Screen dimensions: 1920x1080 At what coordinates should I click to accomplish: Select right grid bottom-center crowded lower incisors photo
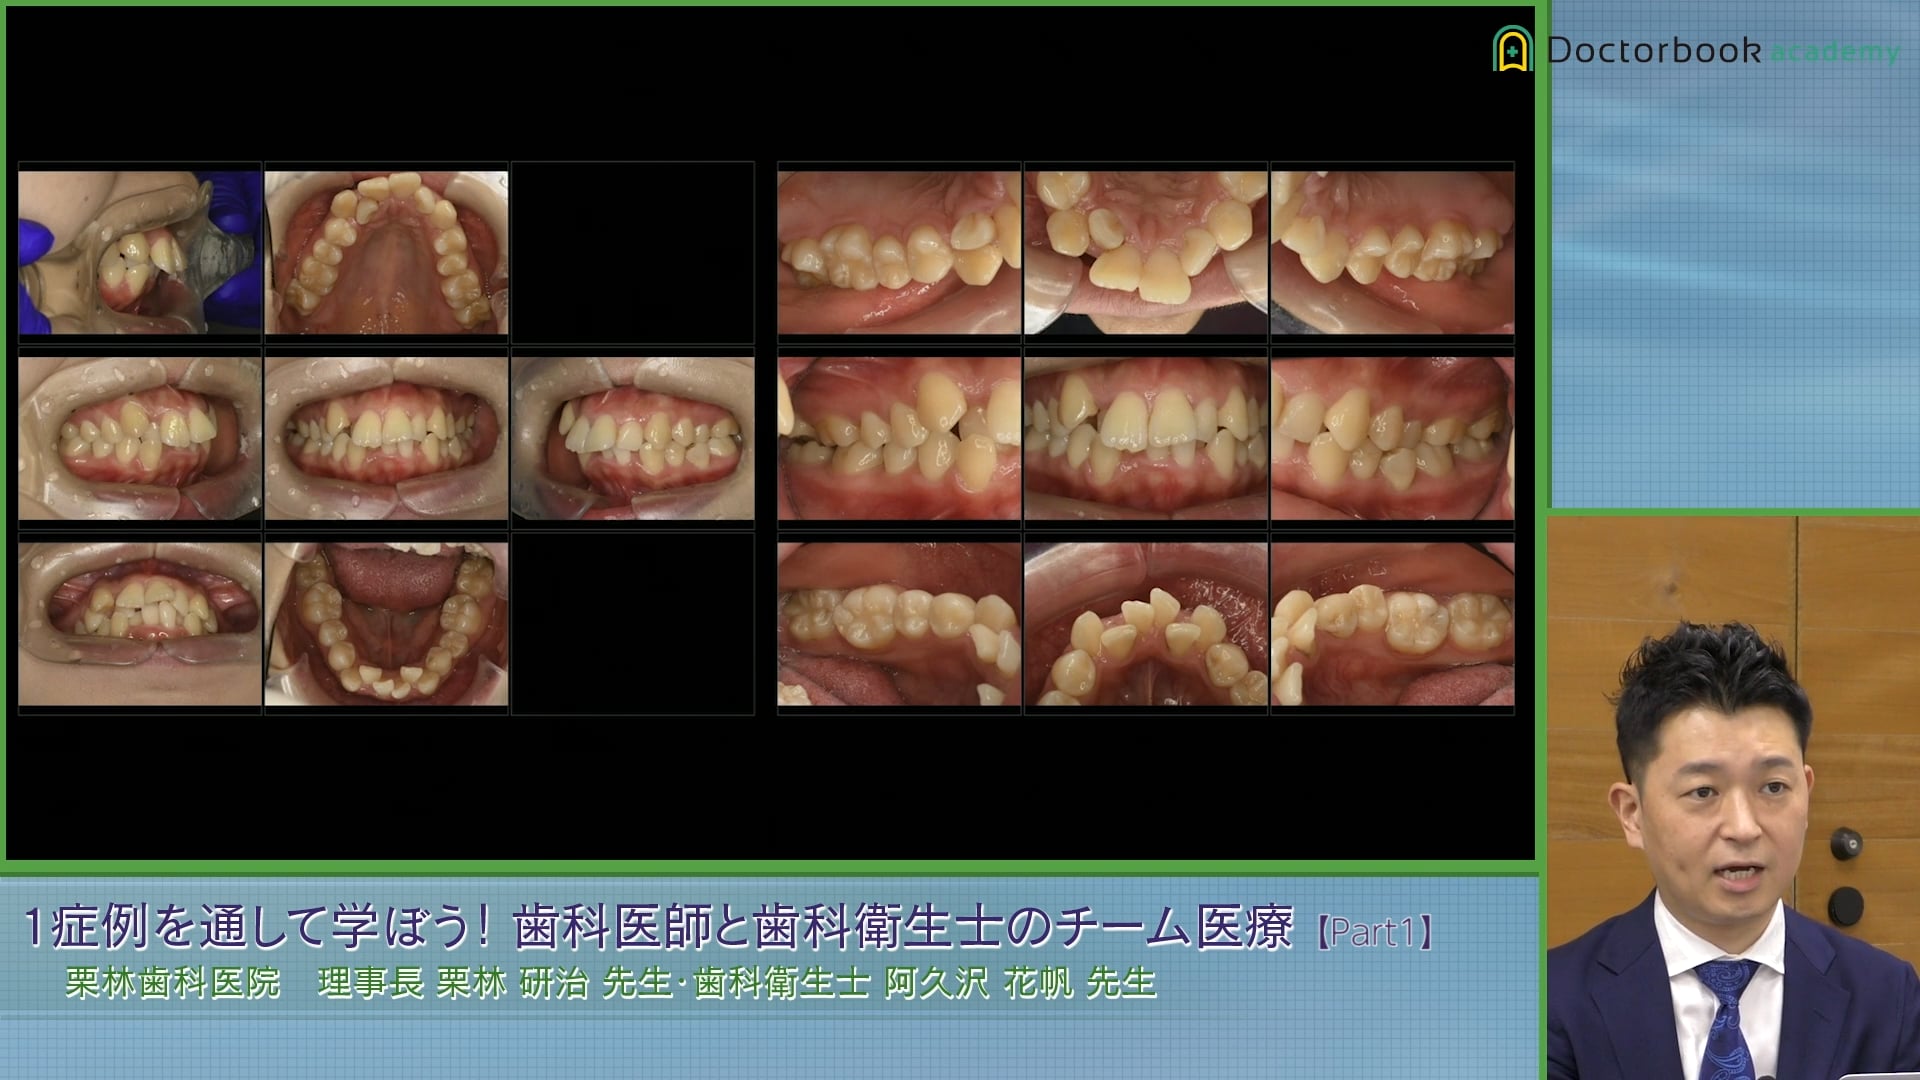point(1146,624)
